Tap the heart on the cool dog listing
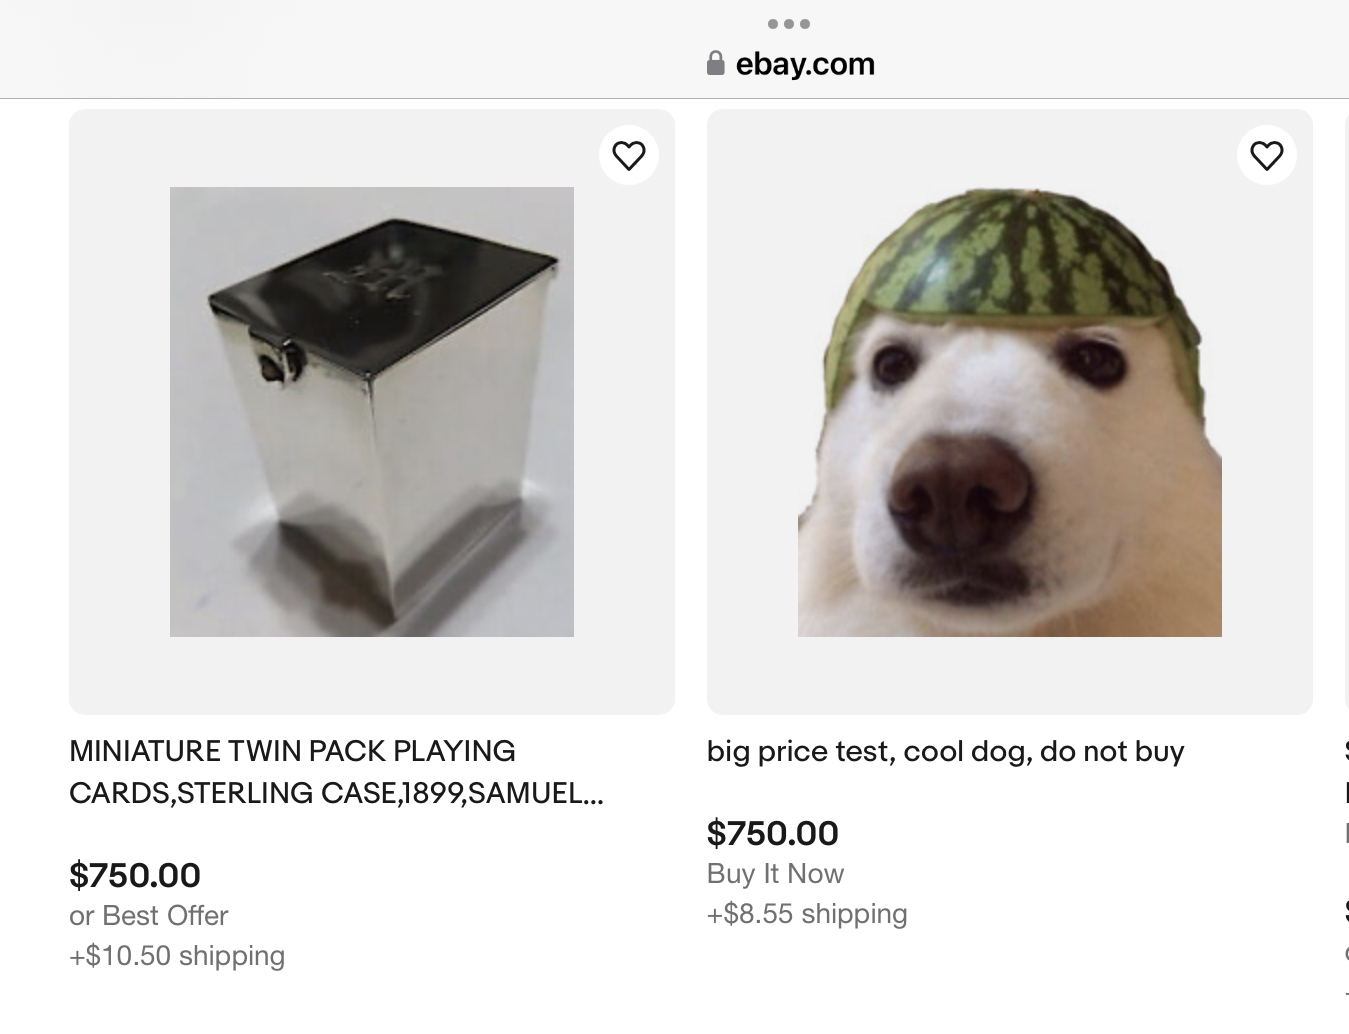Viewport: 1349px width, 1034px height. pos(1266,155)
